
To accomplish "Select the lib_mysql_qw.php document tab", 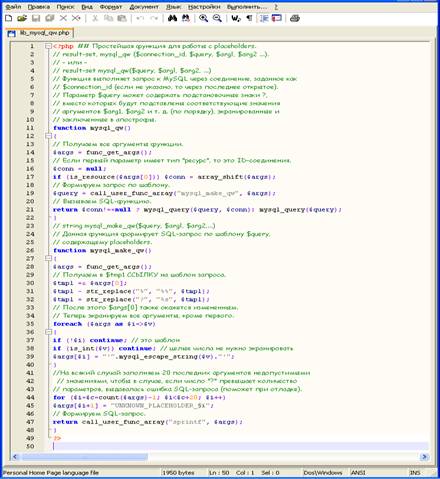I will [x=39, y=33].
